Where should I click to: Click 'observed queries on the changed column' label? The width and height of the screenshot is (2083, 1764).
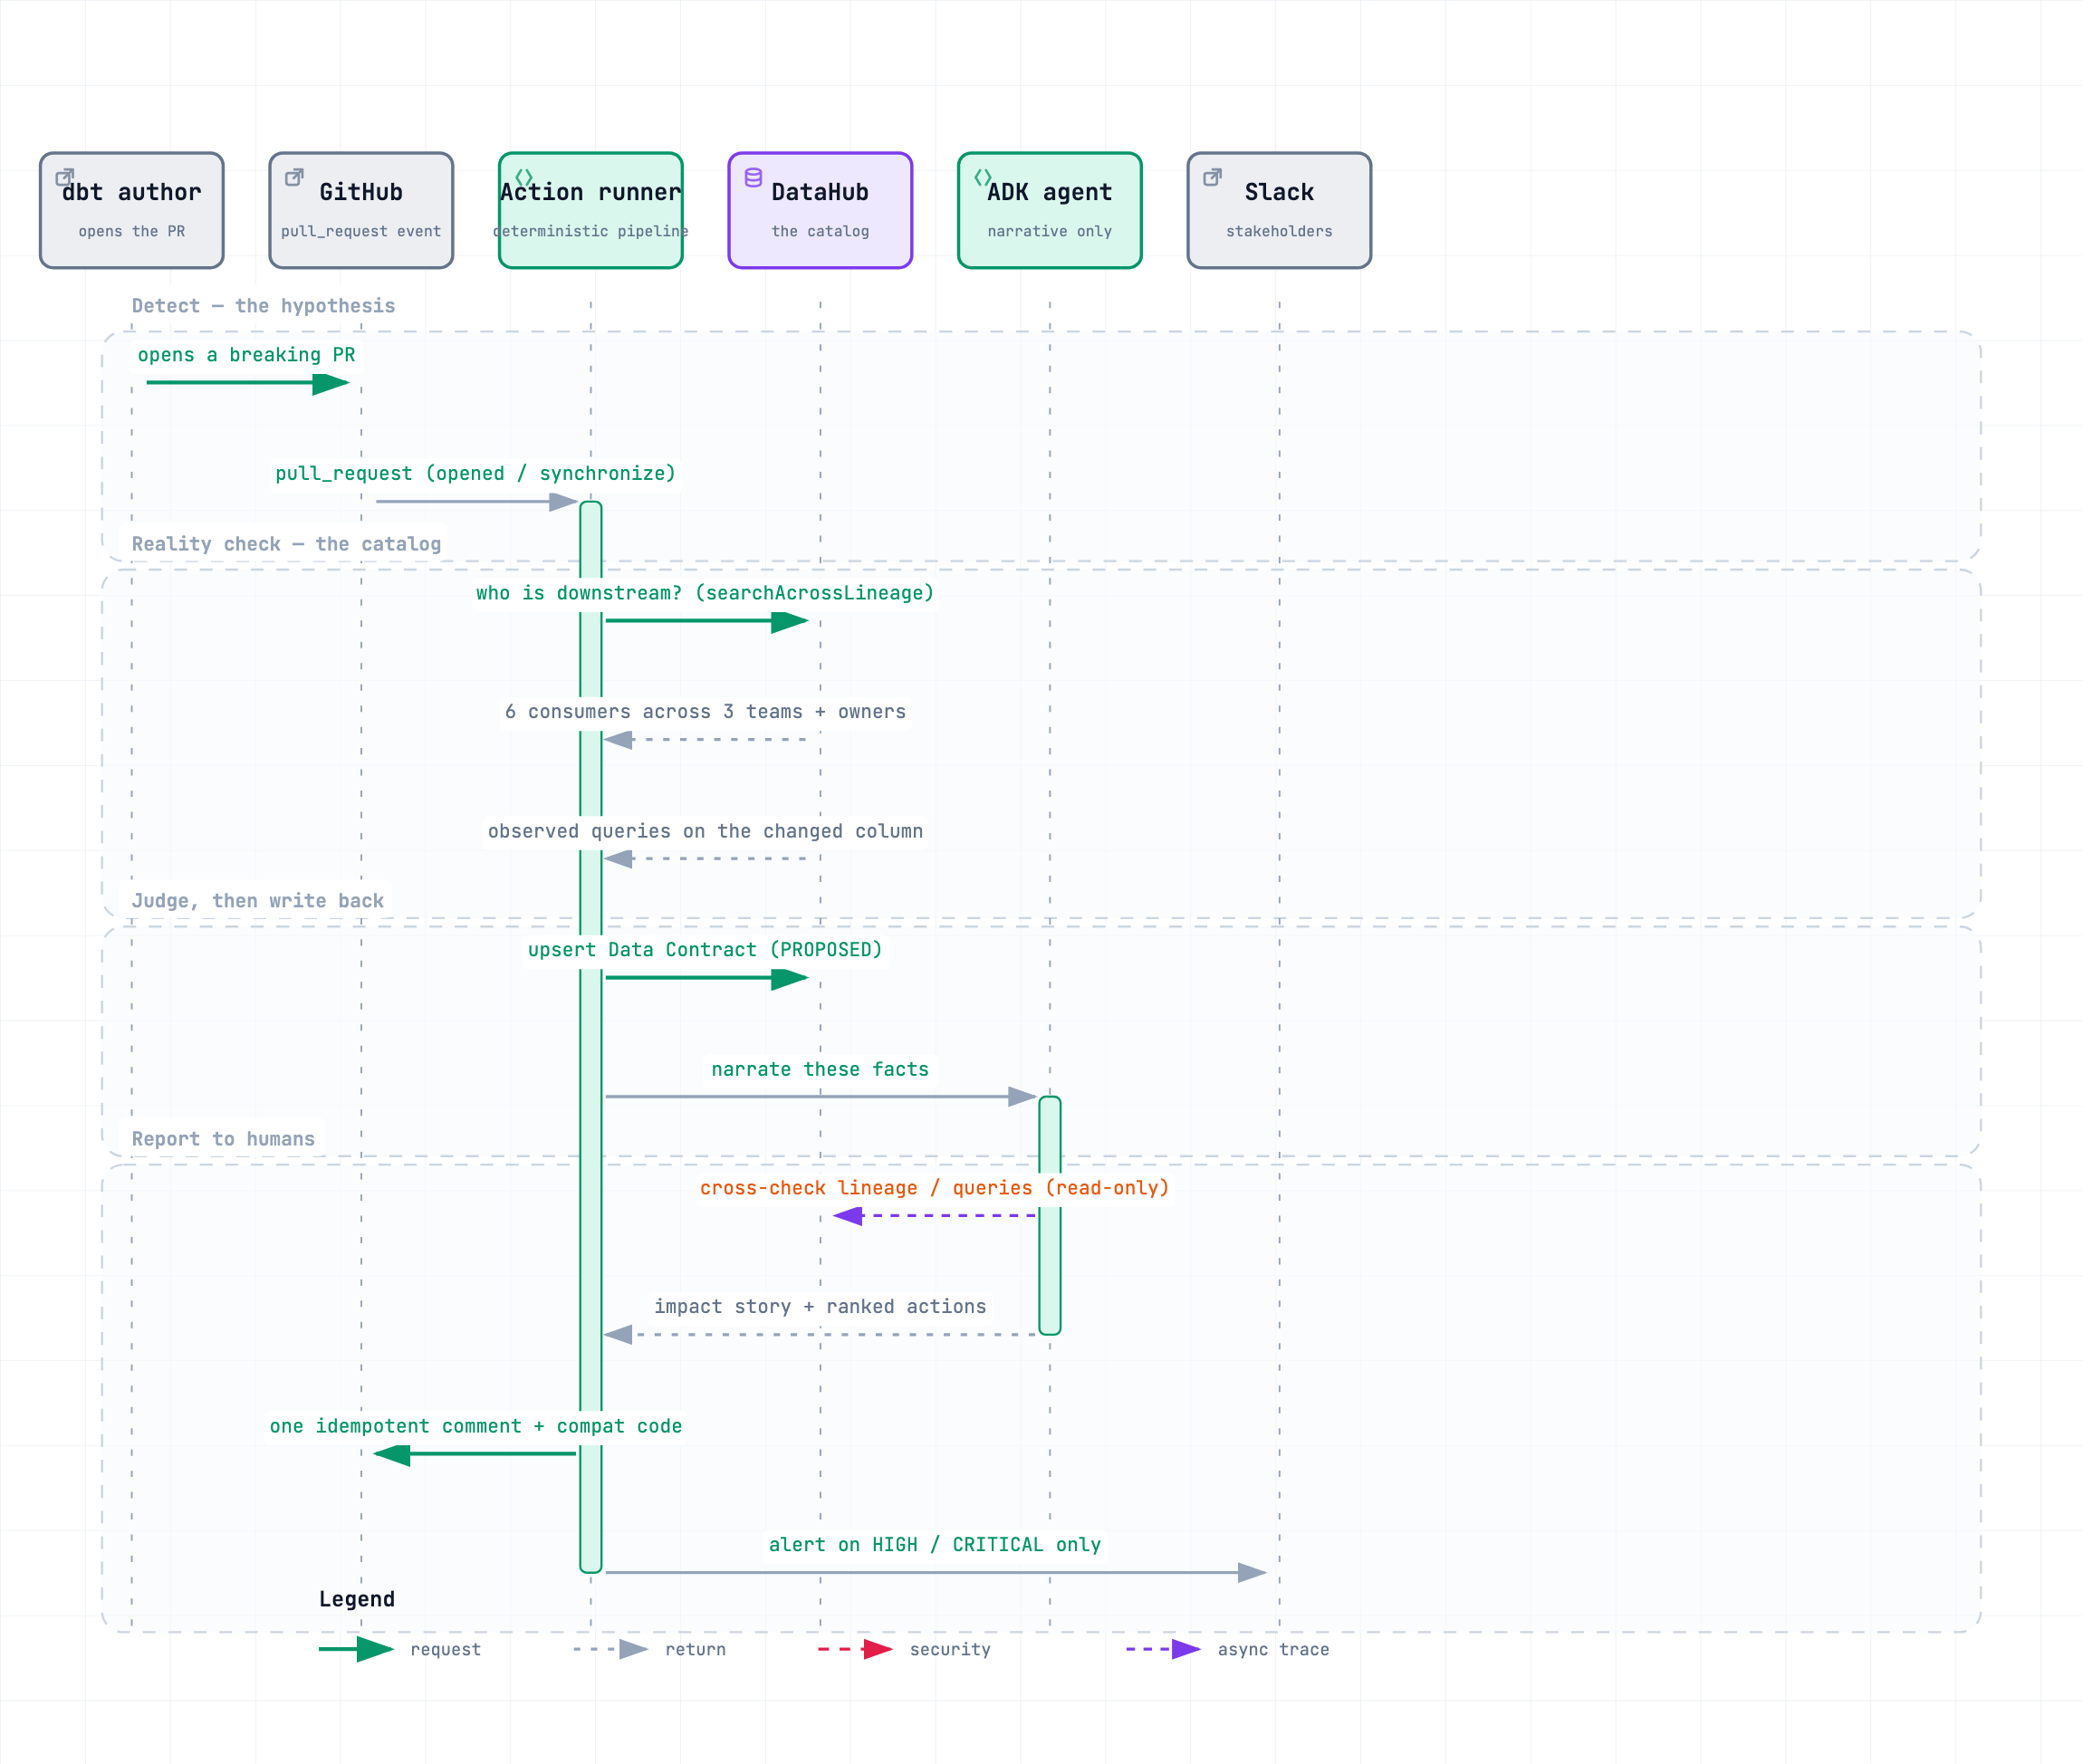click(x=705, y=831)
